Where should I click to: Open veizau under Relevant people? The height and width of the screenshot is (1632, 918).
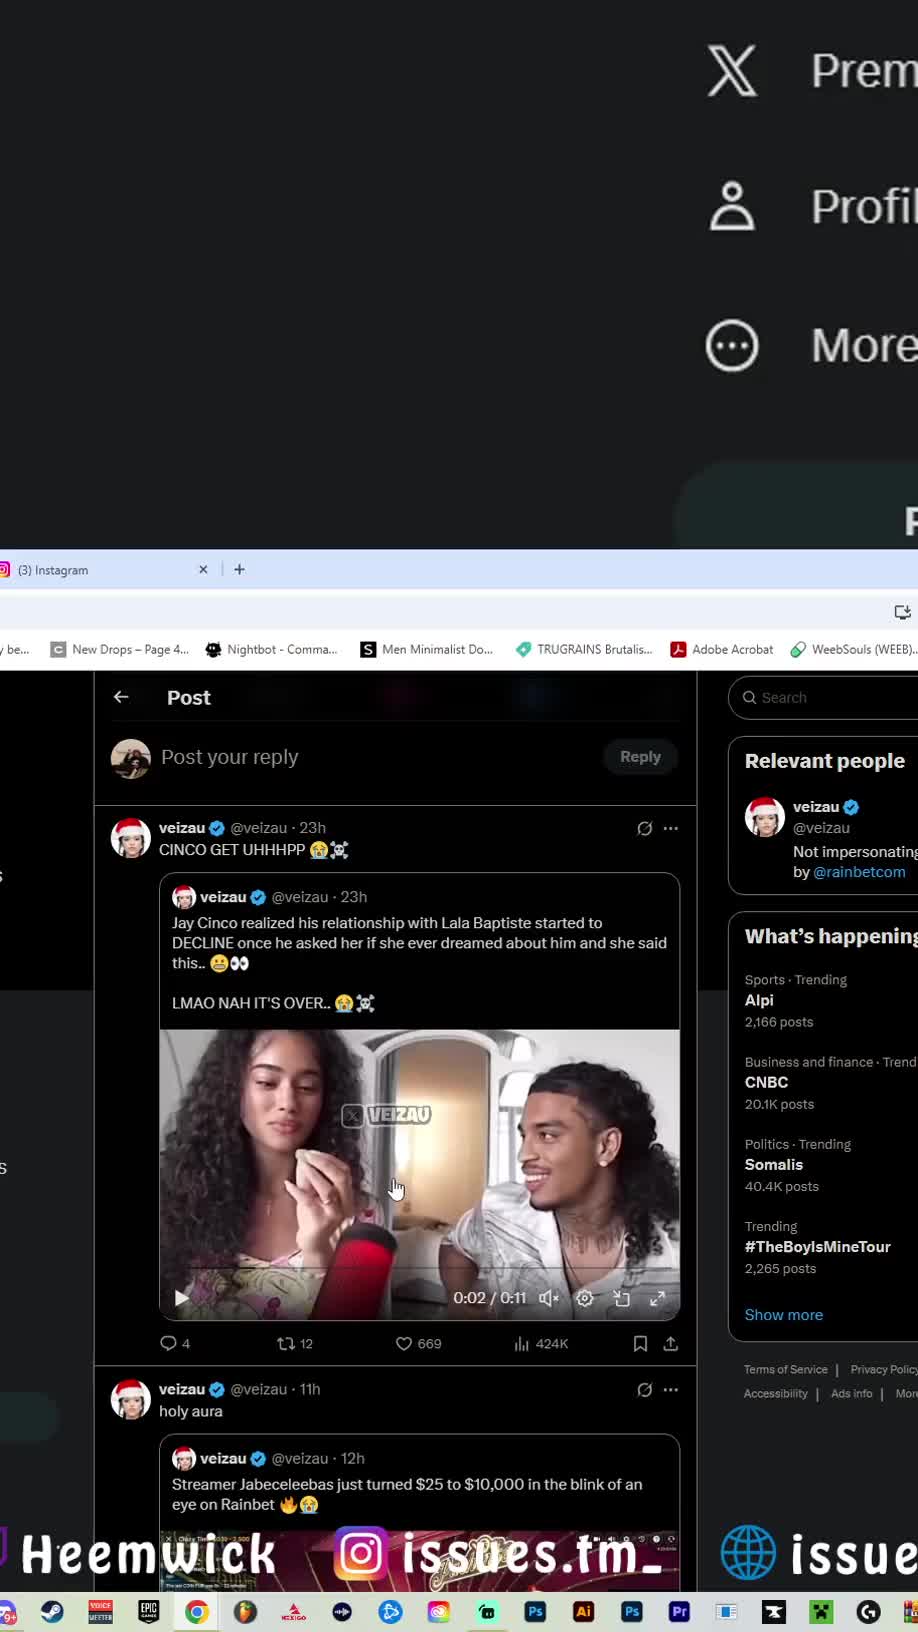coord(816,807)
